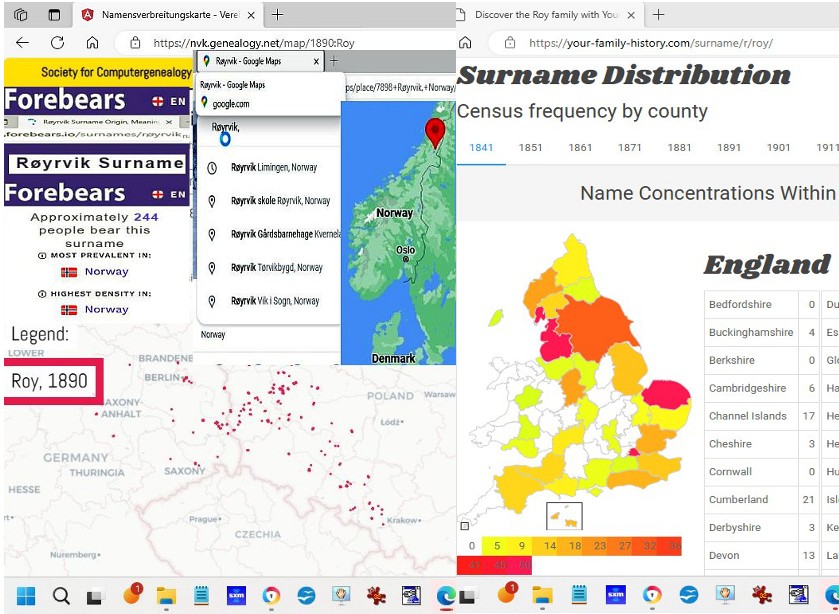Open the Norway link under HIGHEST DENSITY IN
839x614 pixels.
tap(106, 309)
